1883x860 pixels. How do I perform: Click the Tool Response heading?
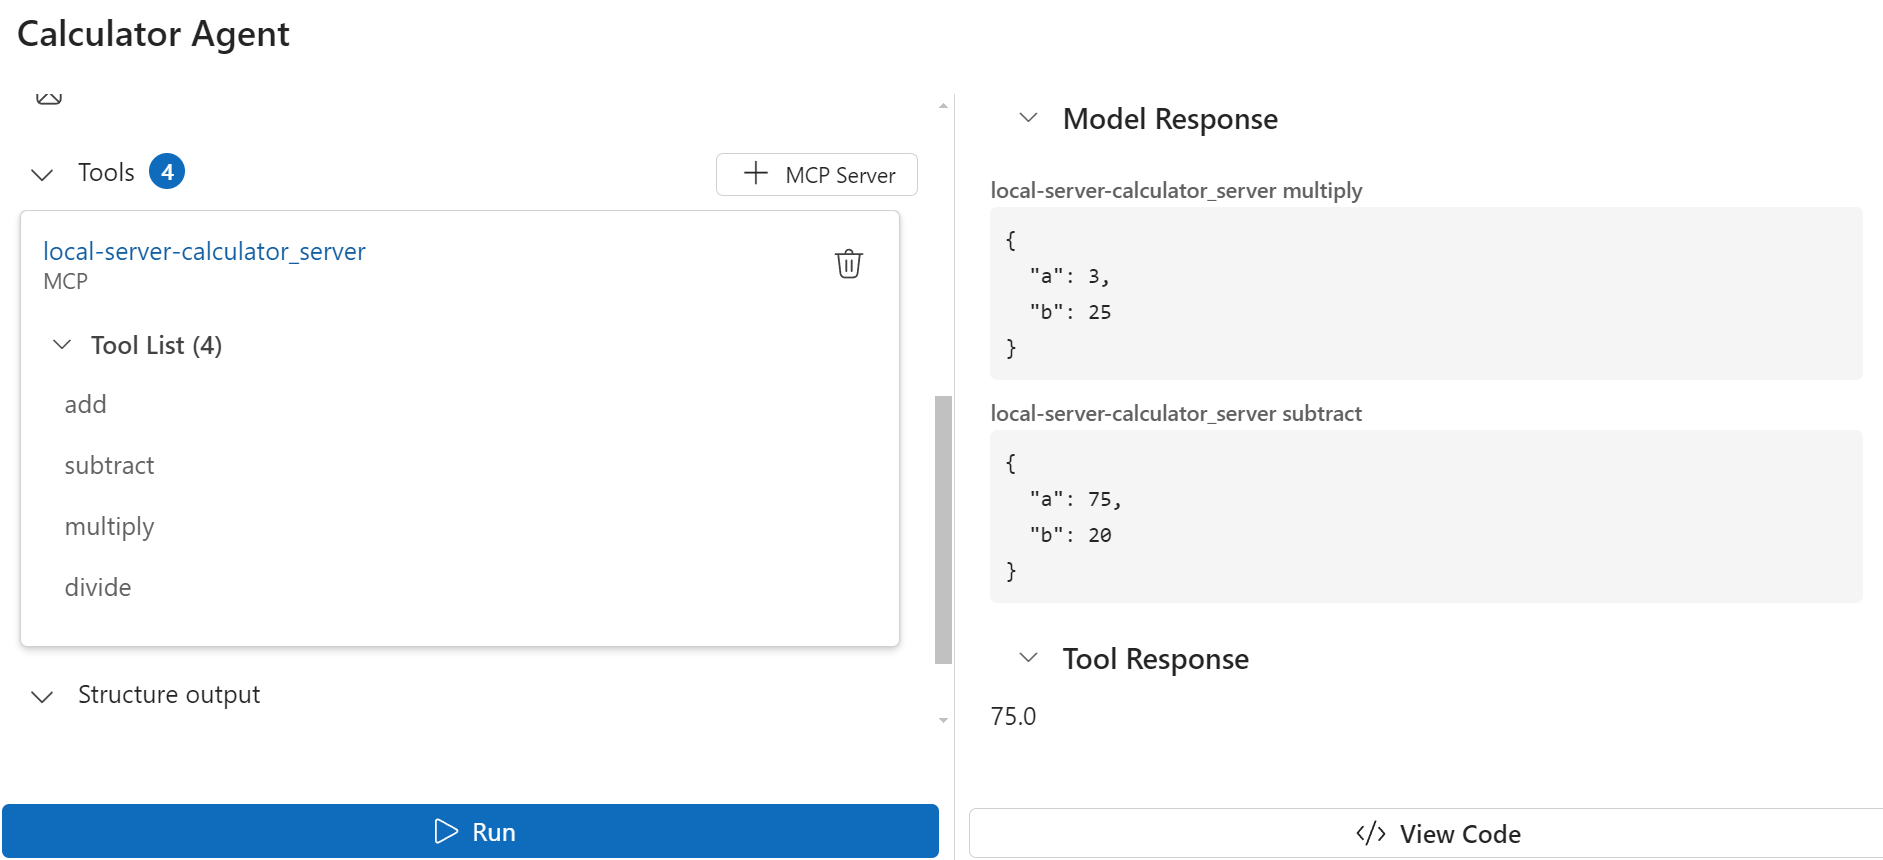coord(1155,659)
